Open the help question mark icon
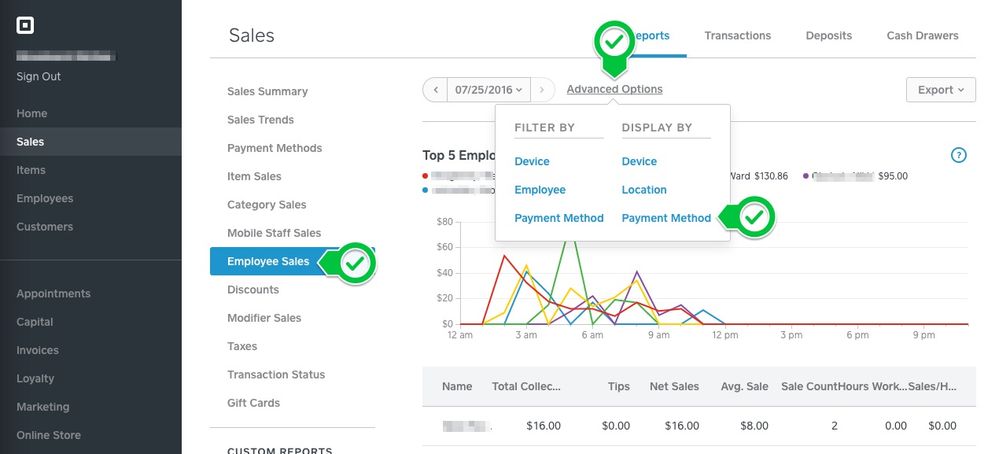999x454 pixels. click(x=959, y=155)
